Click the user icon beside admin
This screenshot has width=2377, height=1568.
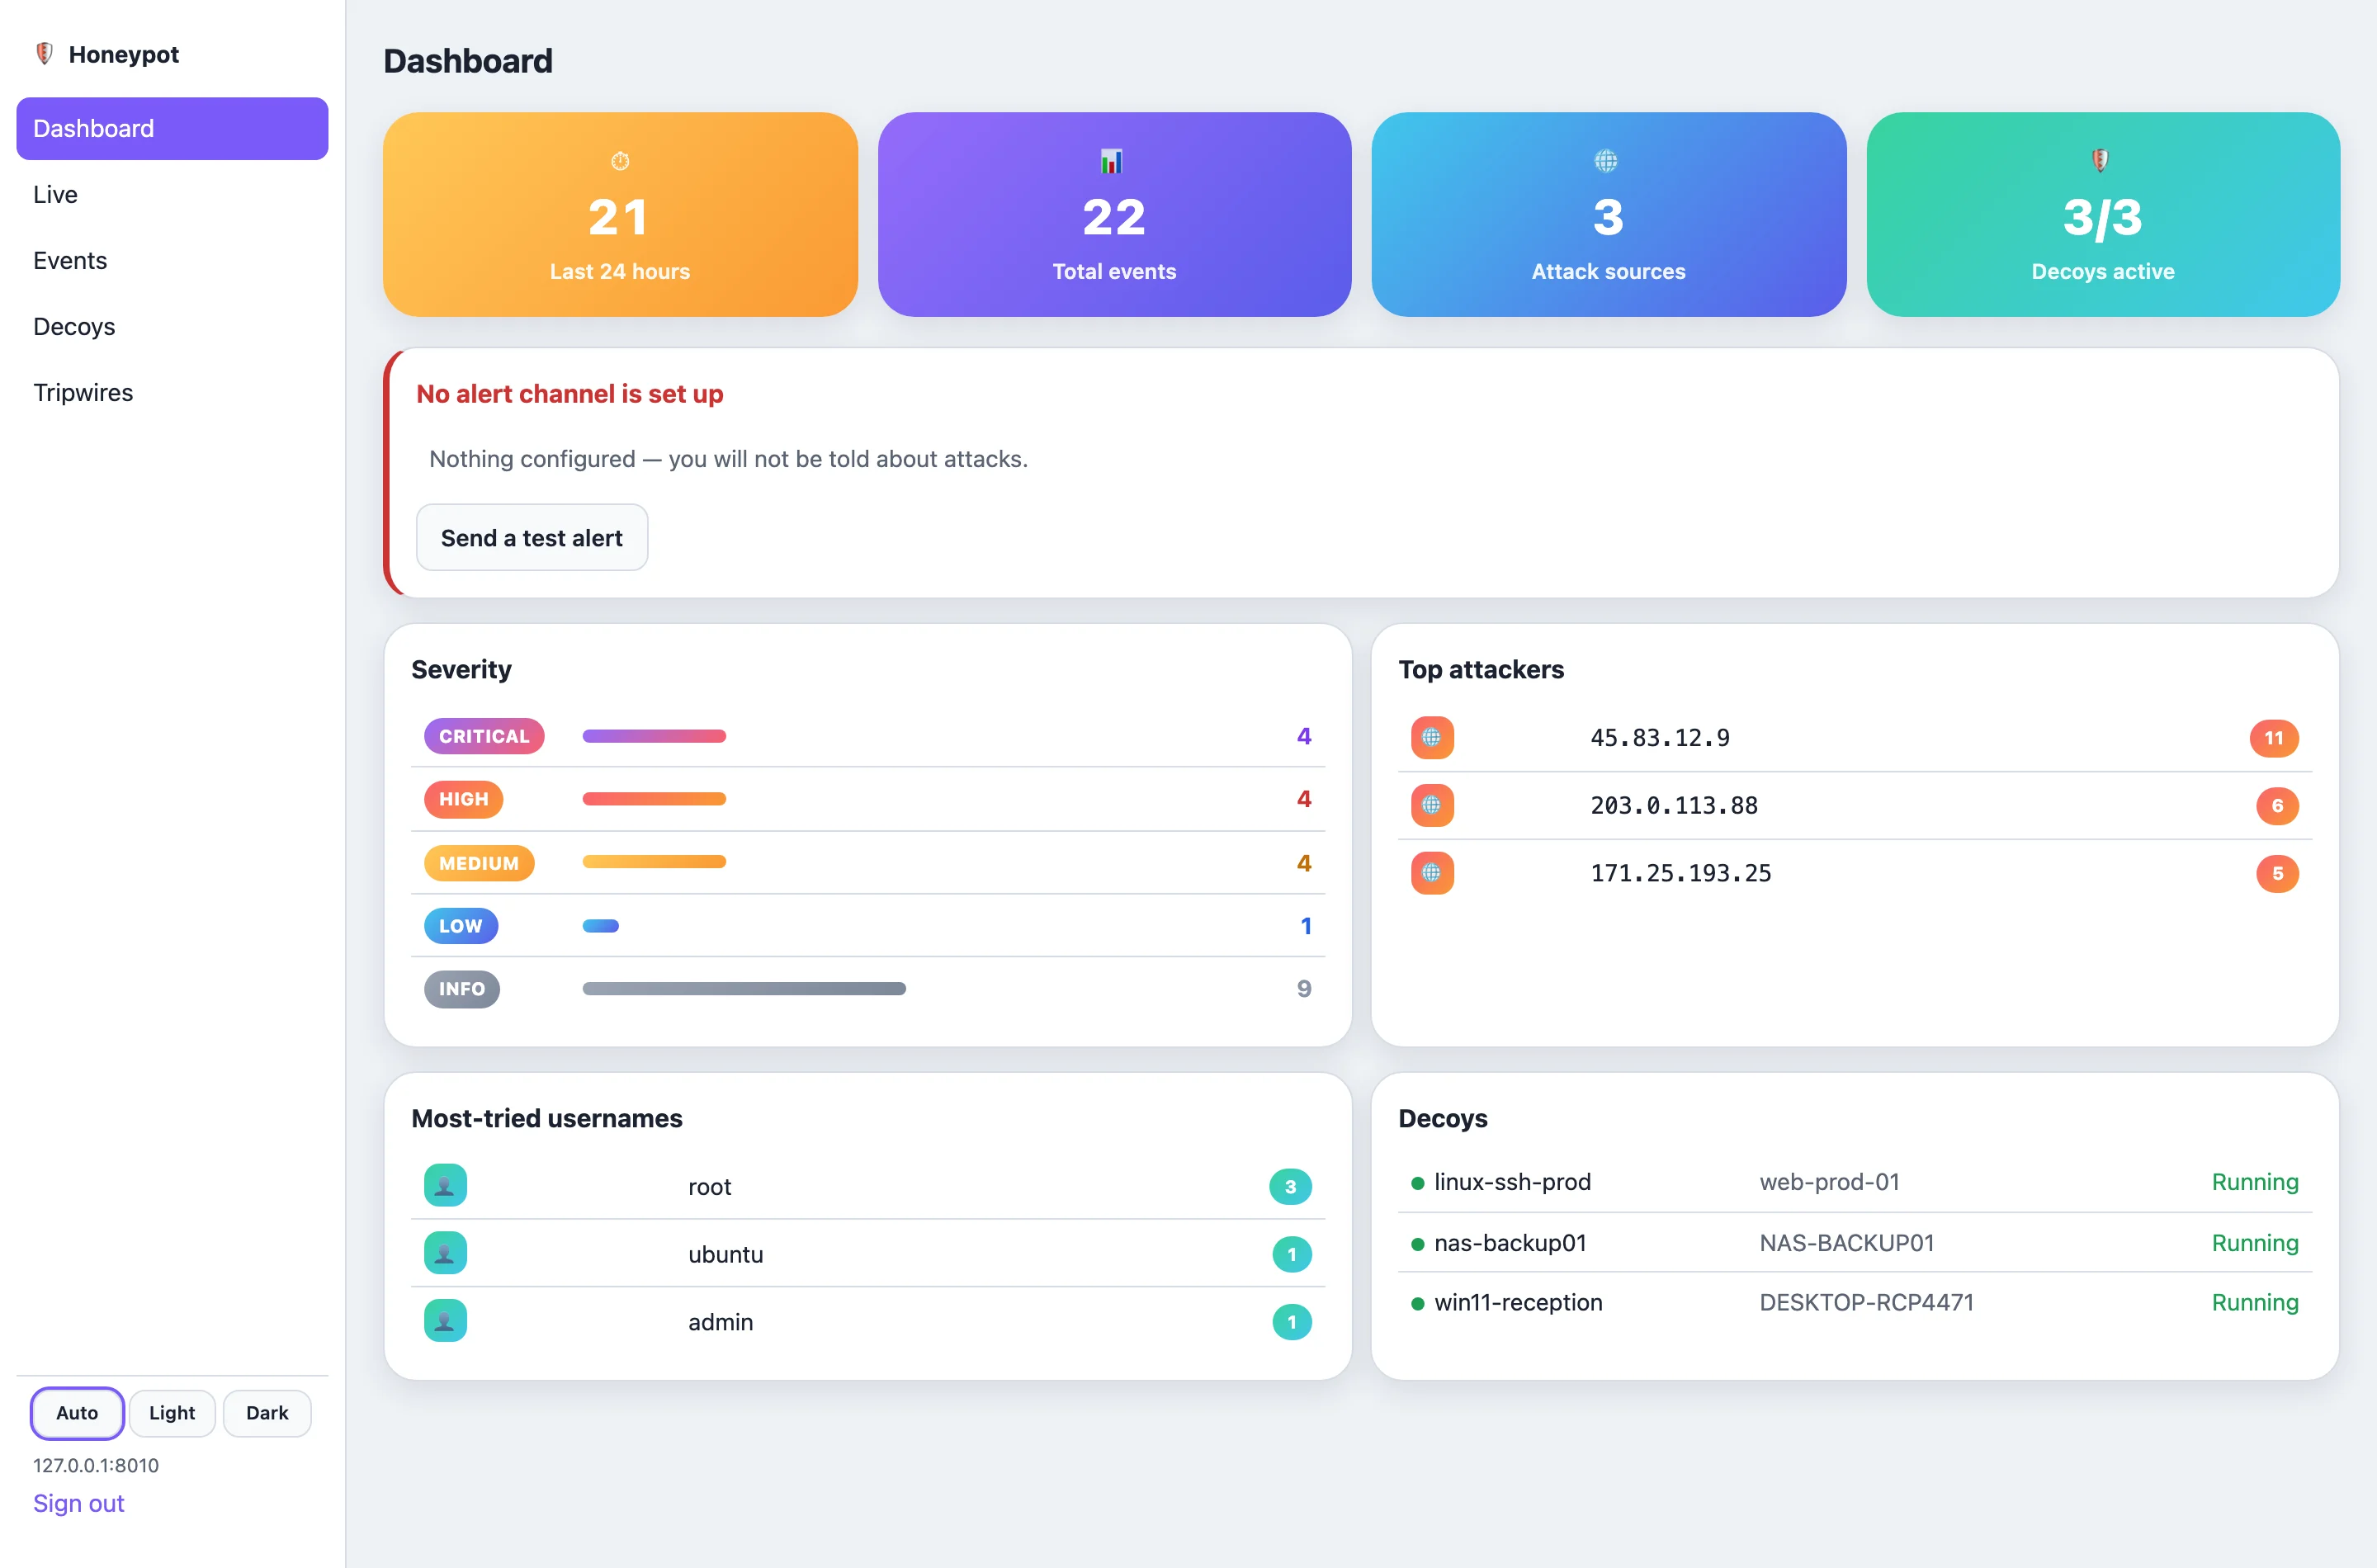445,1321
